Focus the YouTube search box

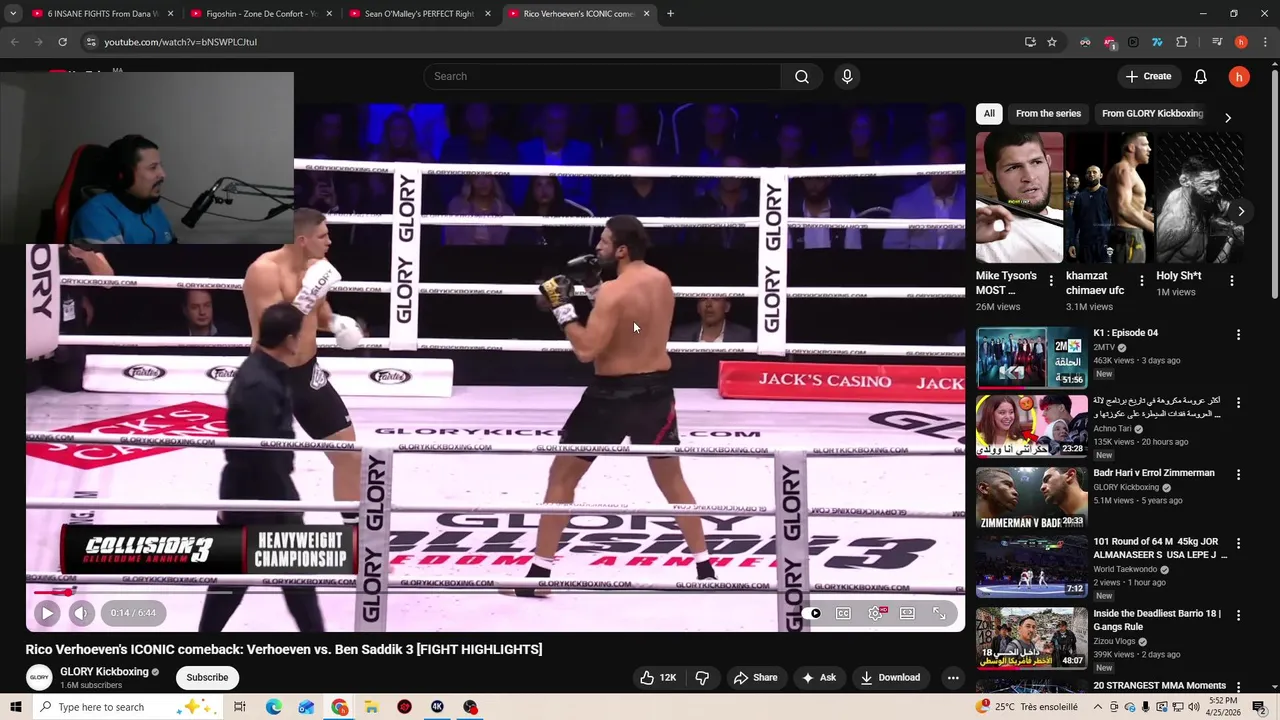click(603, 76)
